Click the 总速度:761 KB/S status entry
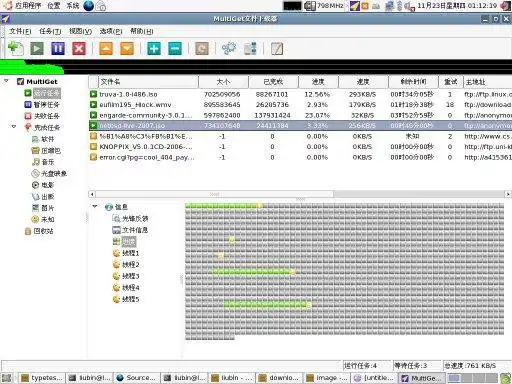The height and width of the screenshot is (384, 512). (471, 366)
